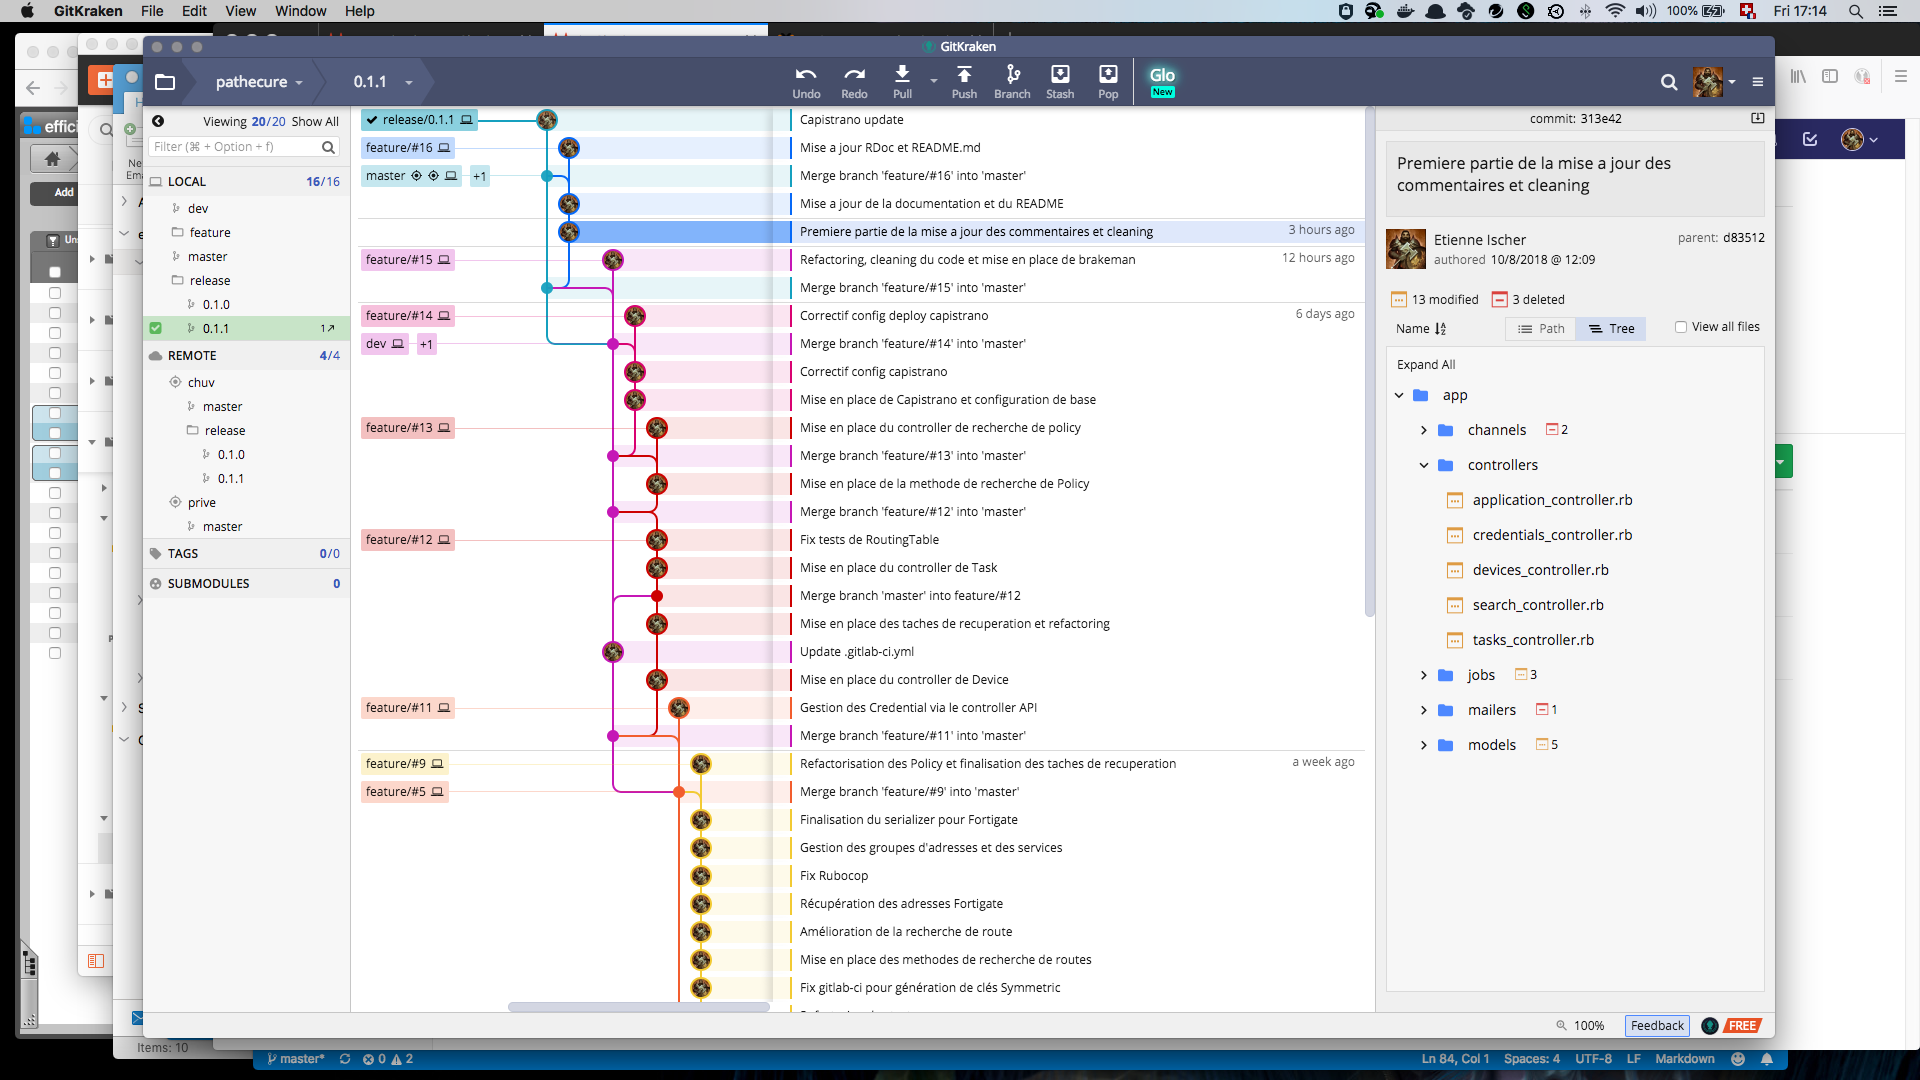Viewport: 1920px width, 1080px height.
Task: Enable the View all files checkbox
Action: (x=1681, y=327)
